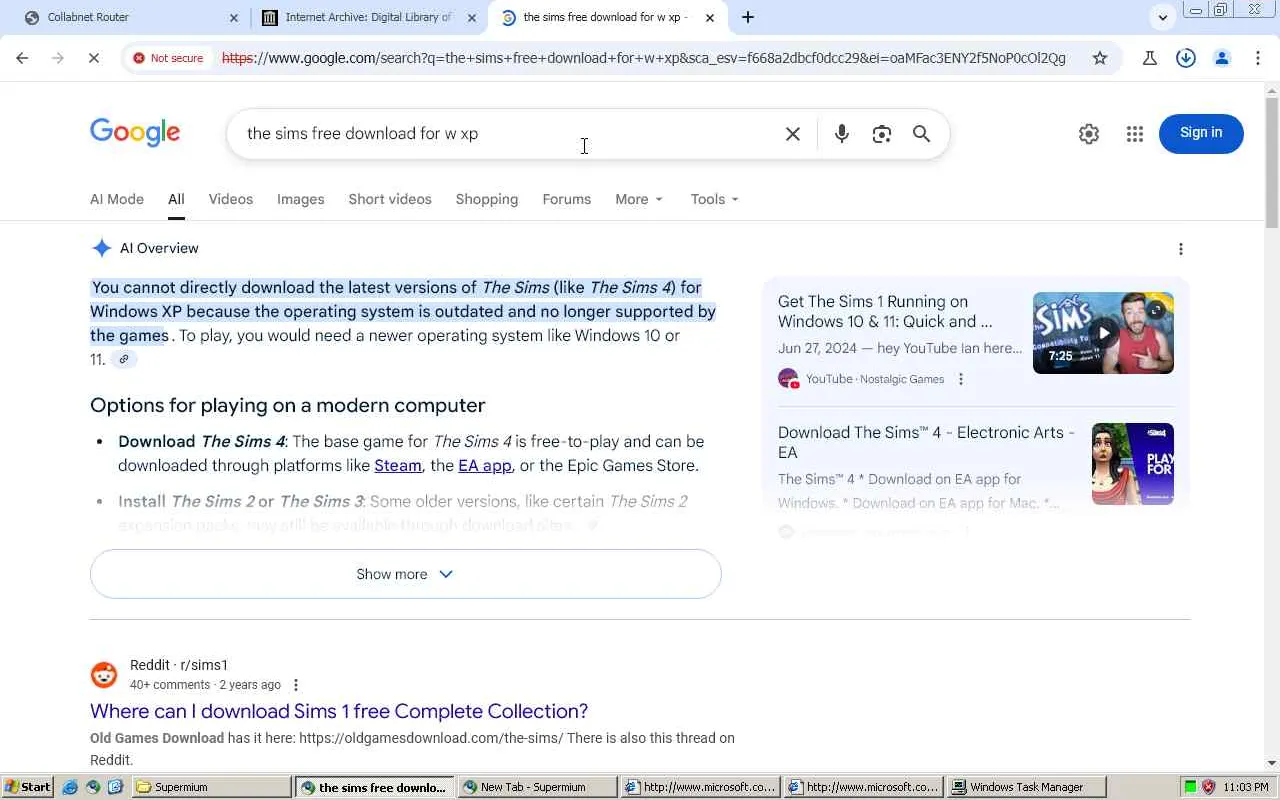Submit search using the magnifier icon

[922, 134]
